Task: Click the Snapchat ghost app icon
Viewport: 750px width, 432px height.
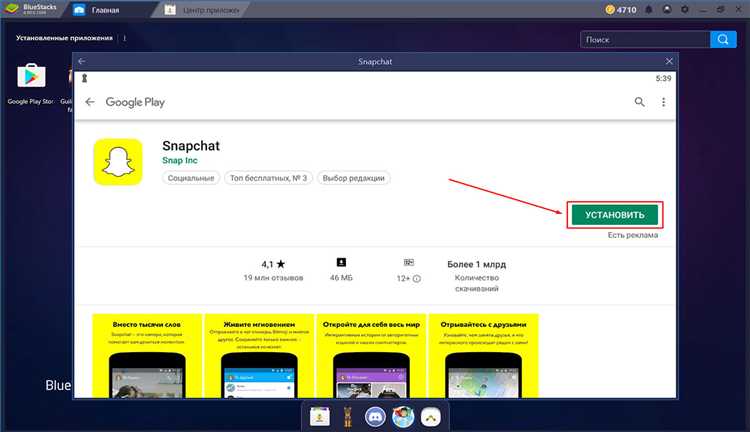Action: 118,162
